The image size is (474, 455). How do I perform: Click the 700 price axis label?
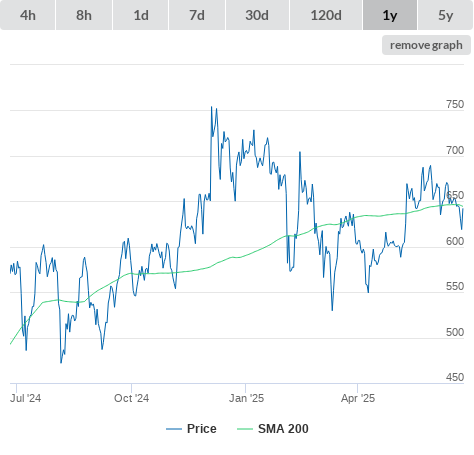[455, 150]
